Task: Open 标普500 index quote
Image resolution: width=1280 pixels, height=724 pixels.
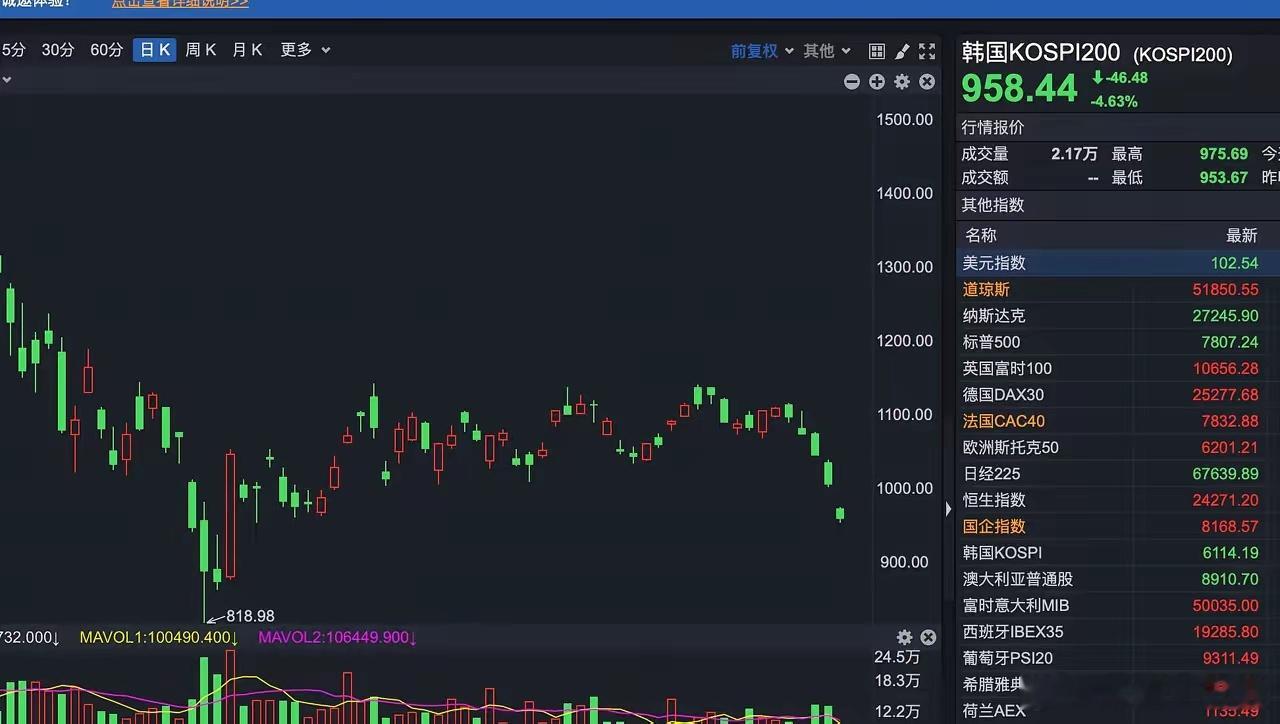Action: pyautogui.click(x=1118, y=342)
